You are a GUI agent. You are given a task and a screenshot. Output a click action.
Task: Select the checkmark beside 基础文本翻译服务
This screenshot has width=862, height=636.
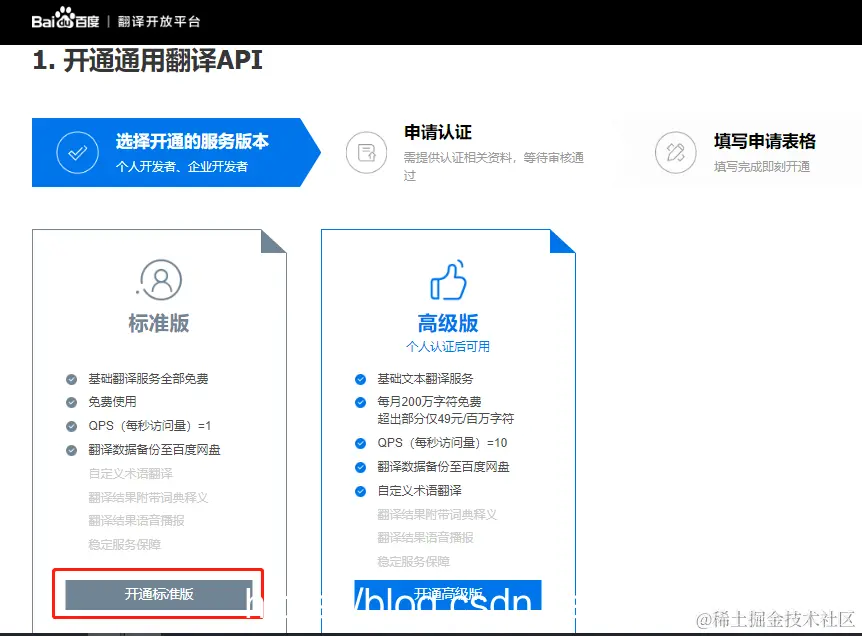coord(360,380)
